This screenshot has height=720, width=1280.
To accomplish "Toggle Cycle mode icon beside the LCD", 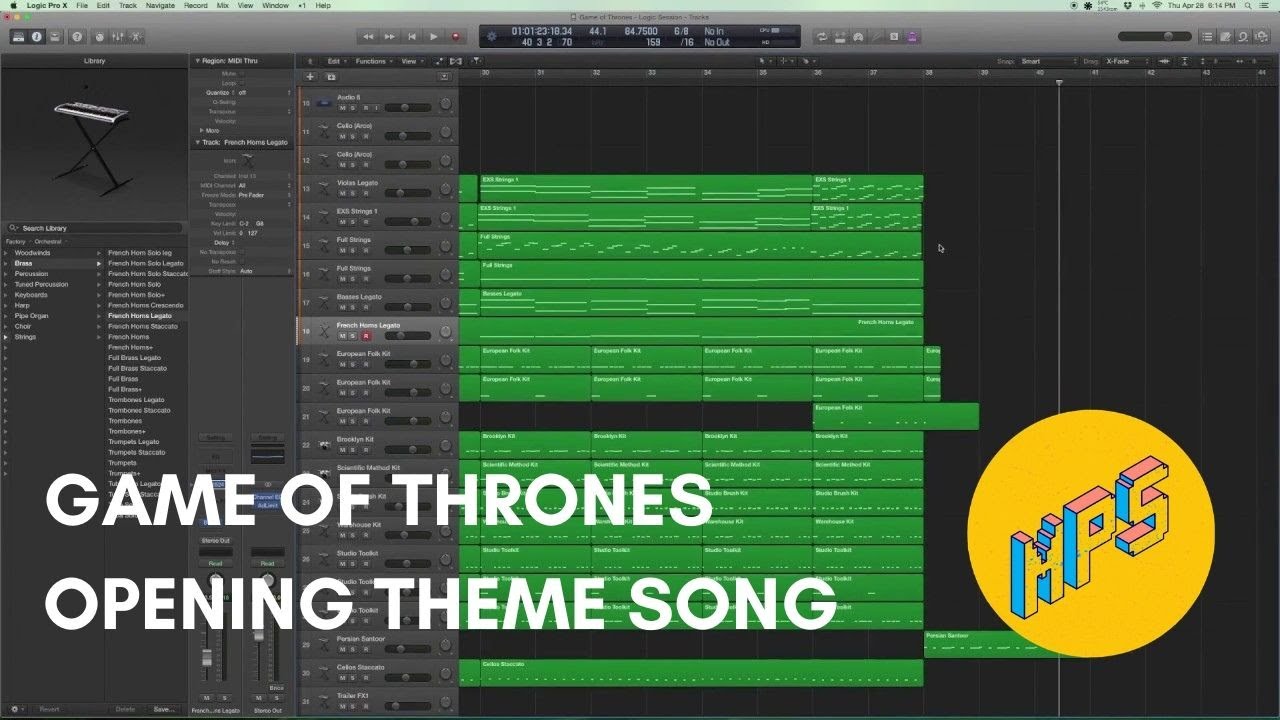I will coord(822,37).
